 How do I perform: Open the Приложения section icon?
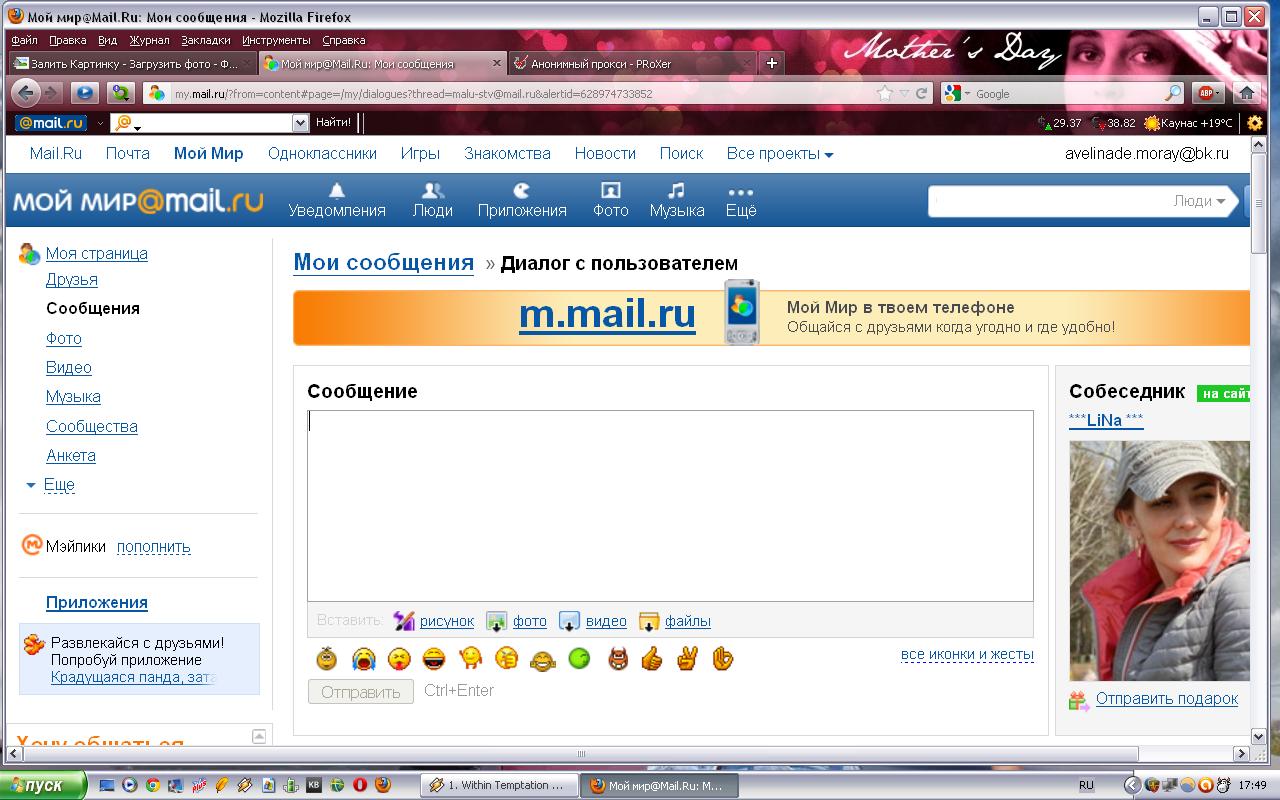(521, 190)
